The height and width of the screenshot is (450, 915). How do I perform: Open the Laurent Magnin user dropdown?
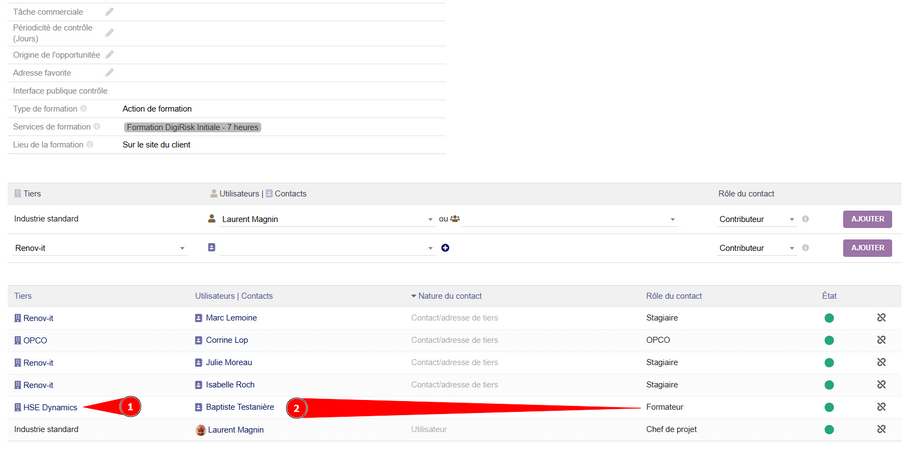click(x=327, y=219)
